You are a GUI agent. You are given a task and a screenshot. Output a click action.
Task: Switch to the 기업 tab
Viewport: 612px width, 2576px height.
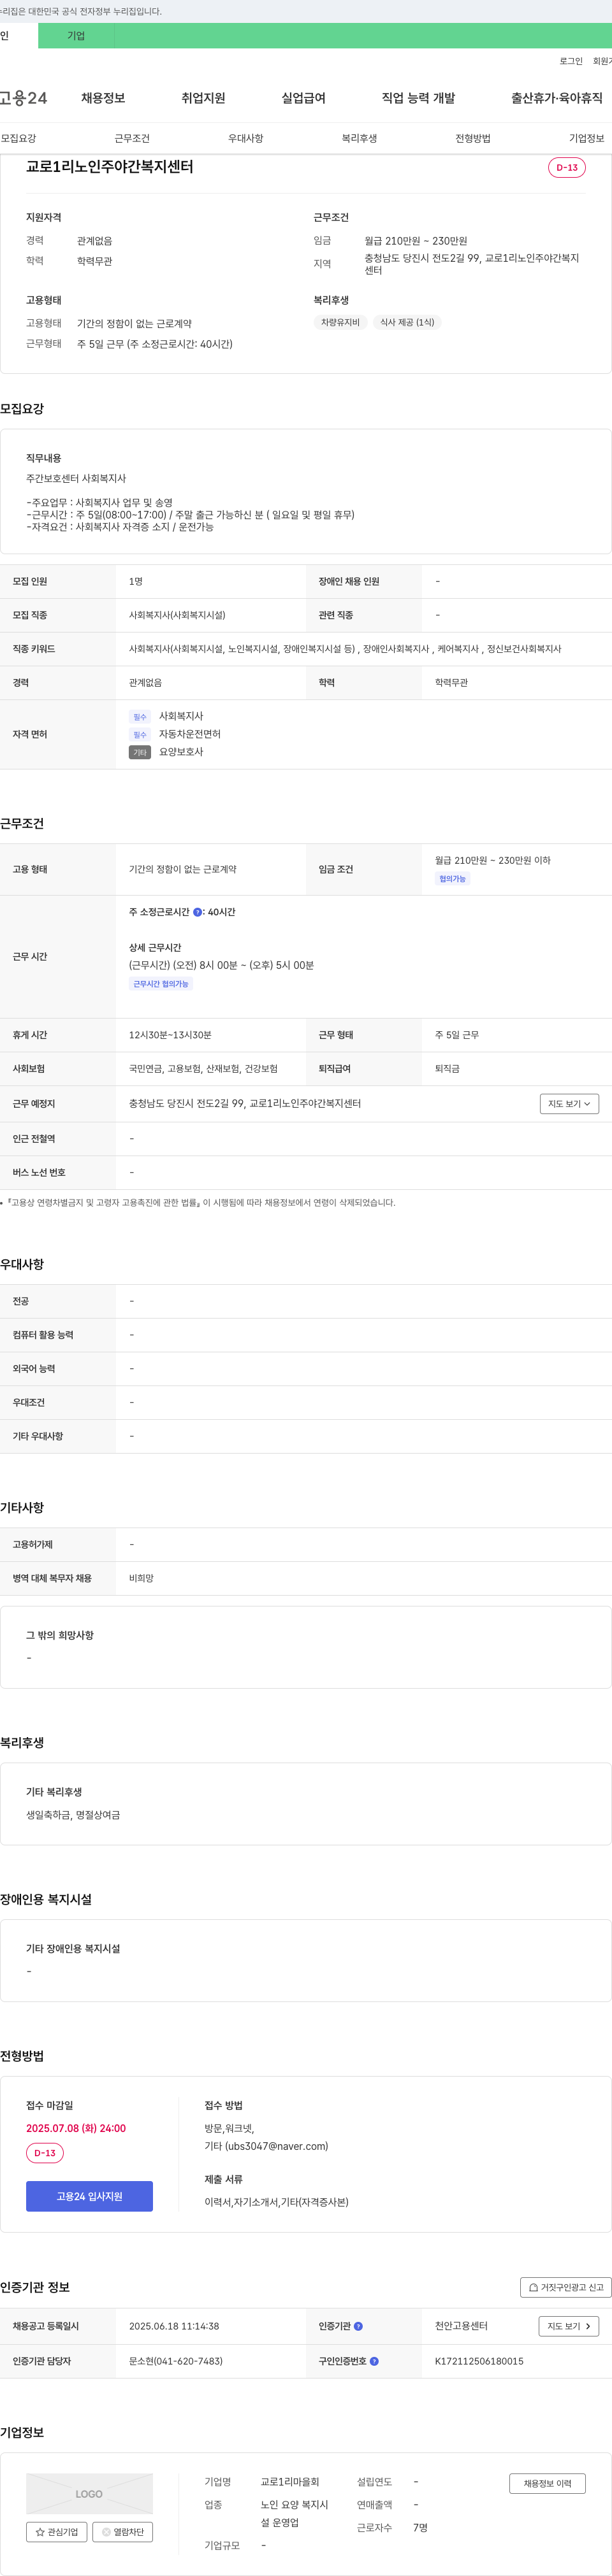point(76,36)
